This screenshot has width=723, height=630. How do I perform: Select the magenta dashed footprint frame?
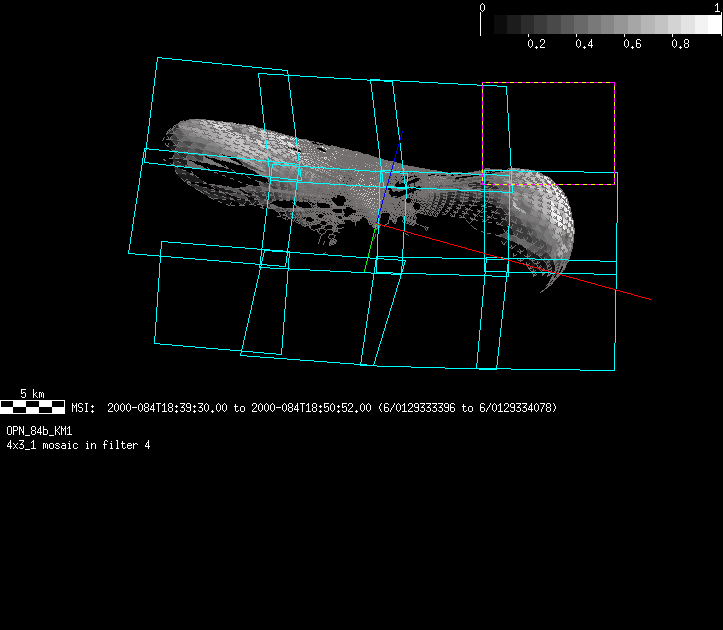(x=548, y=84)
